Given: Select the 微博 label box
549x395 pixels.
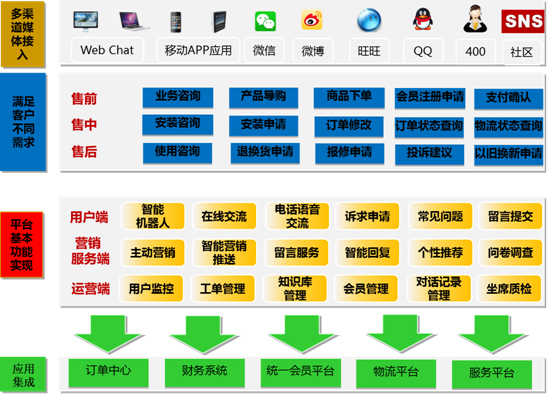Looking at the screenshot, I should point(313,51).
